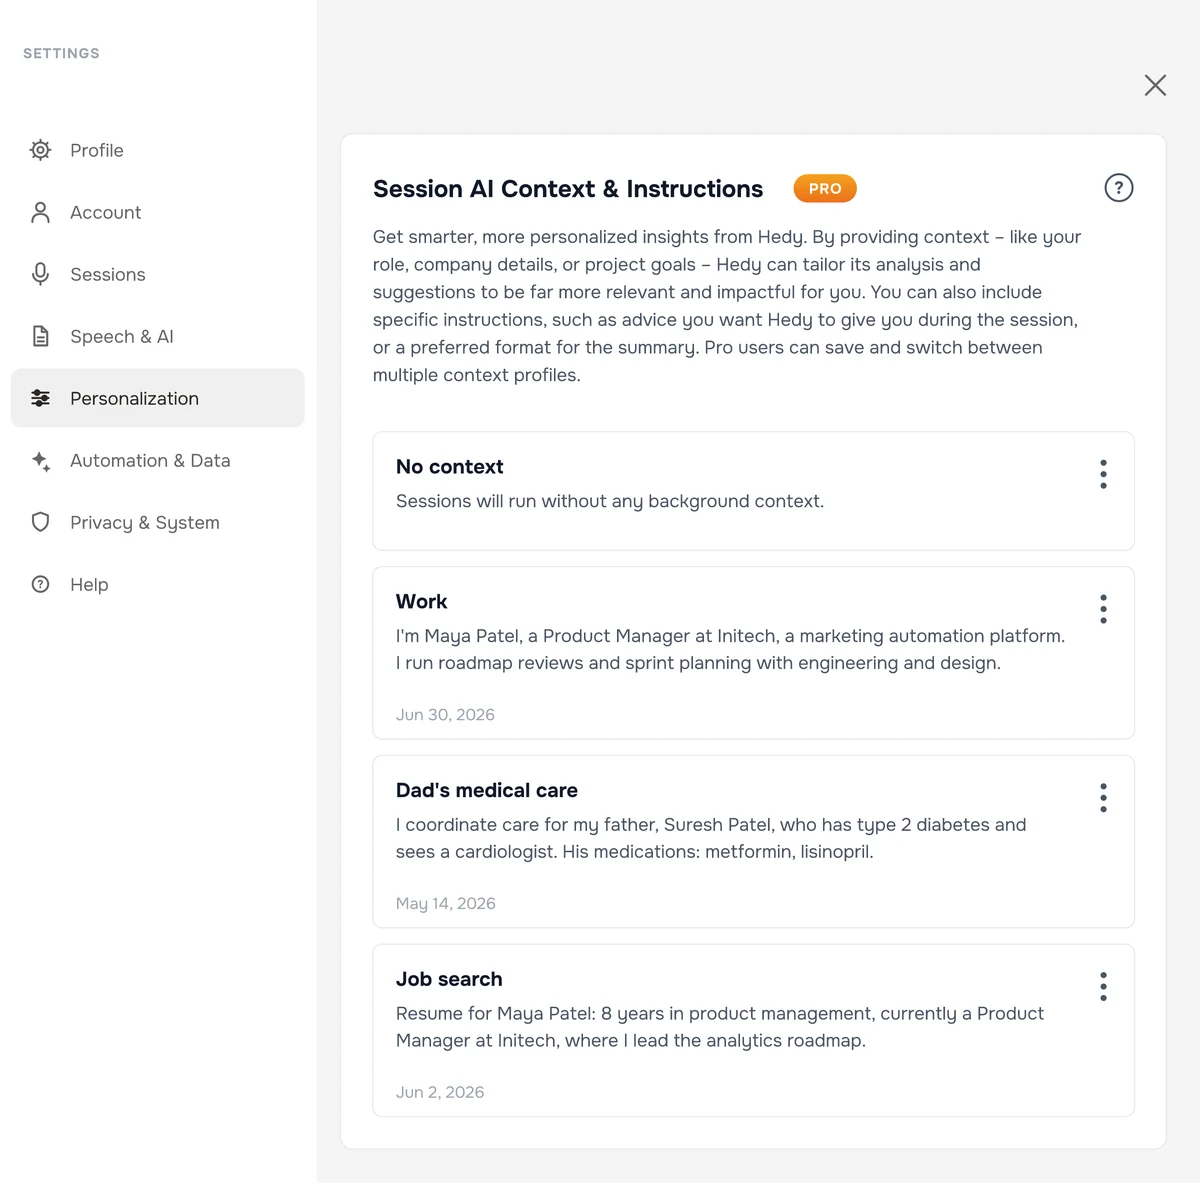Click the SETTINGS header label
Screen dimensions: 1200x1183
click(x=61, y=53)
